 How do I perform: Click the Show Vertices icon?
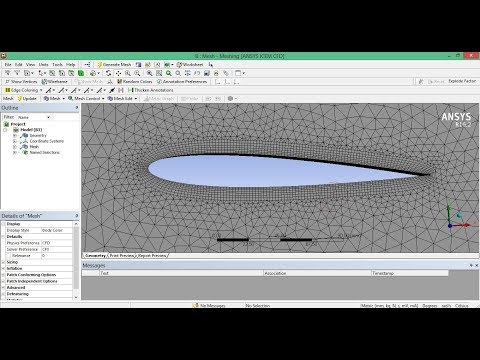[x=7, y=82]
